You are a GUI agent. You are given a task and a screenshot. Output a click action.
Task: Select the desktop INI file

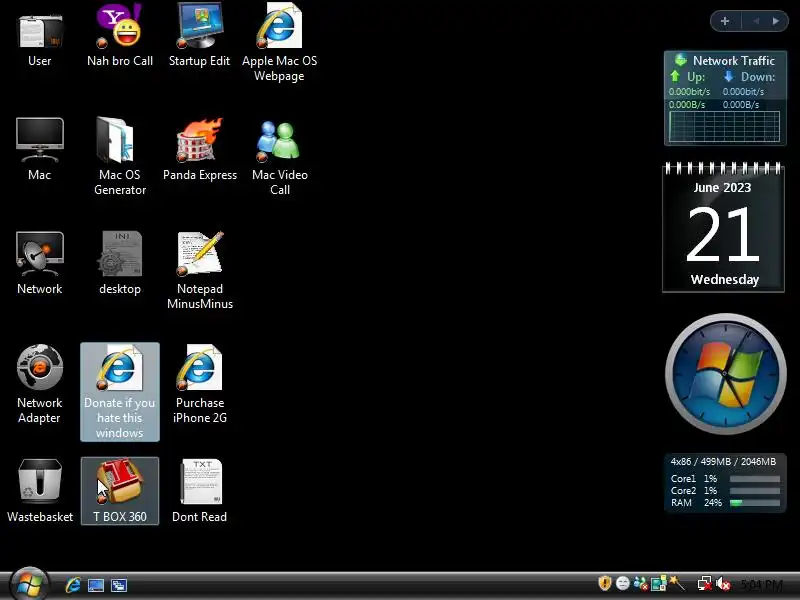[x=120, y=263]
